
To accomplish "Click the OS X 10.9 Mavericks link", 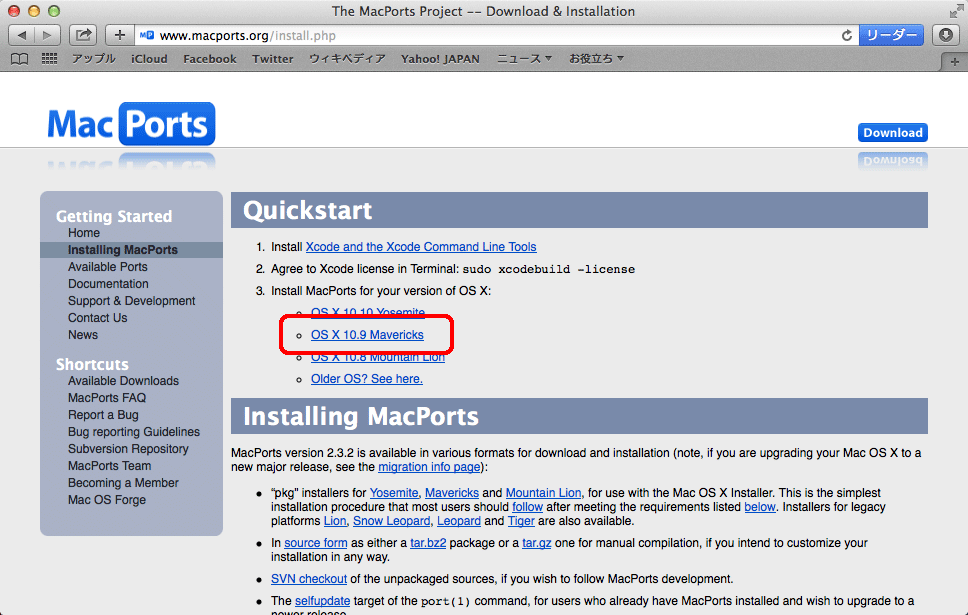I will point(367,335).
